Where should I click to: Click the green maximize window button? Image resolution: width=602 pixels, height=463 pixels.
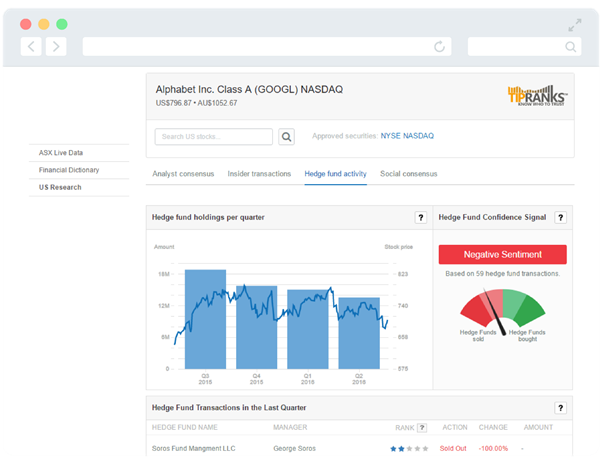(x=62, y=24)
